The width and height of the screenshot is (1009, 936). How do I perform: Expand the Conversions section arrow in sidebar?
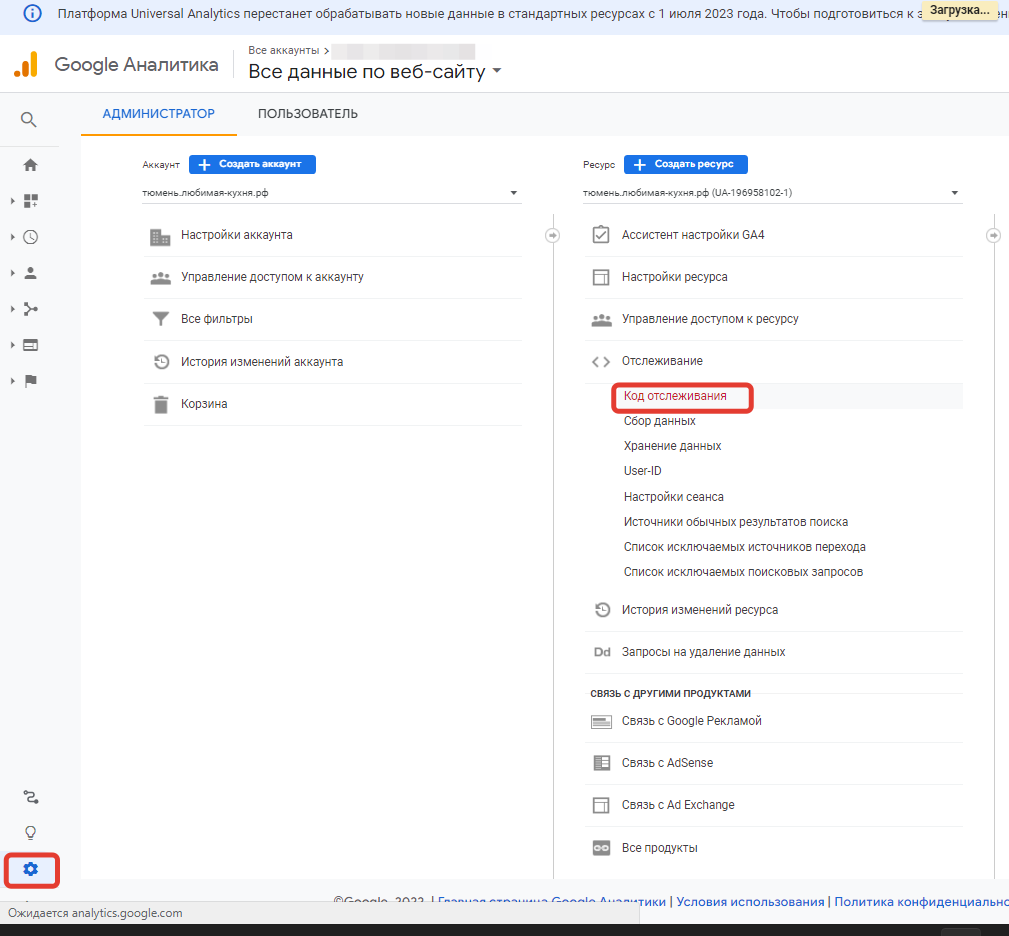[12, 381]
